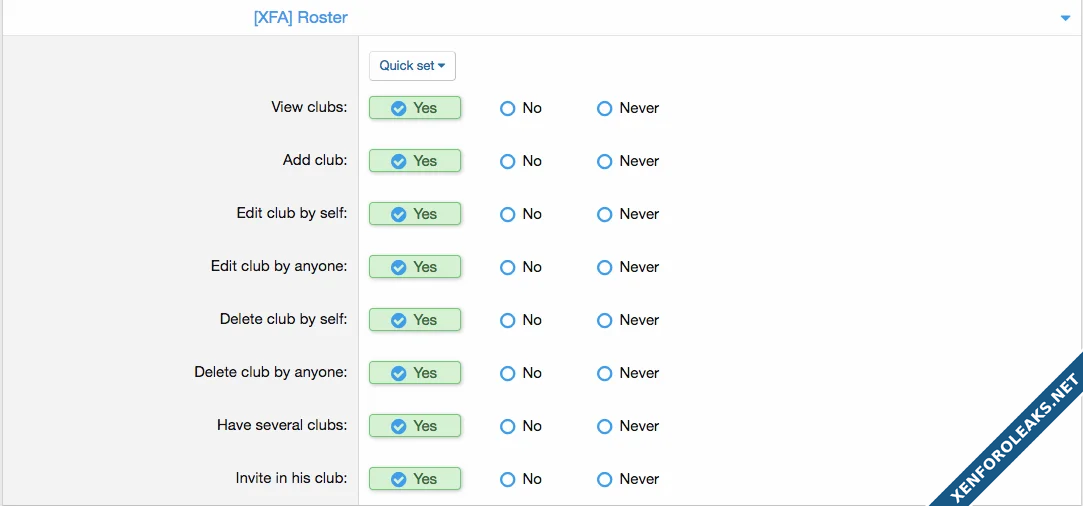Set Edit club by self to No

tap(508, 214)
